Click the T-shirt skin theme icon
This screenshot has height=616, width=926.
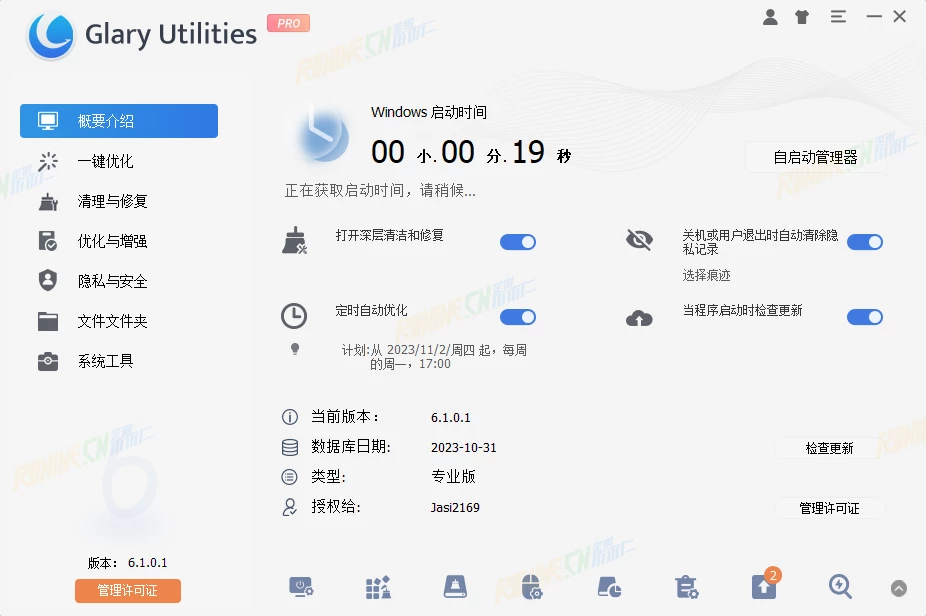point(802,17)
